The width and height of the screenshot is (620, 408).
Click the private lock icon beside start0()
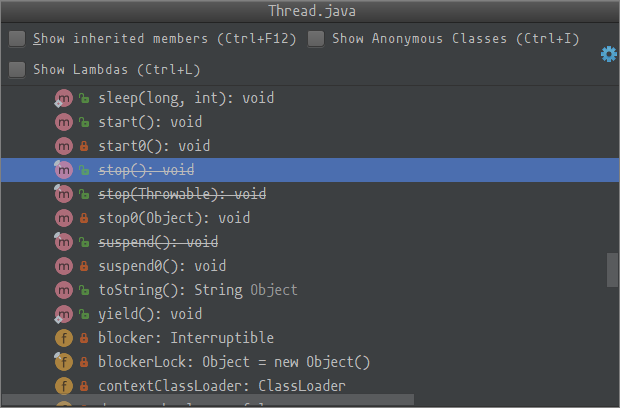pyautogui.click(x=84, y=146)
